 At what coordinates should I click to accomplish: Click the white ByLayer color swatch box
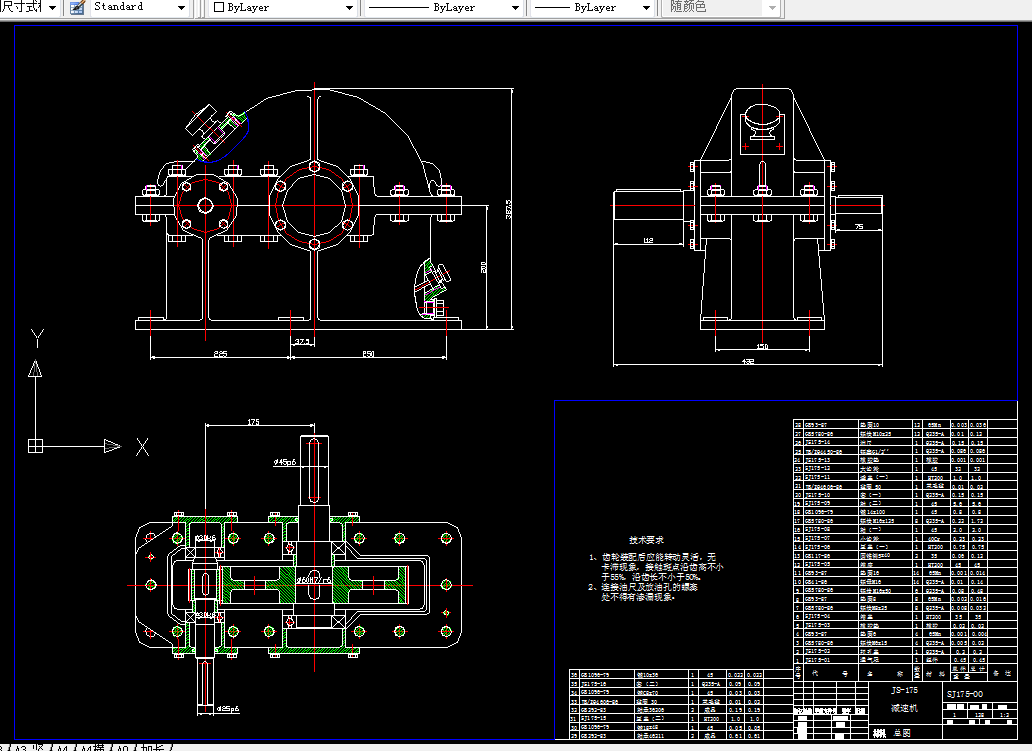click(x=219, y=8)
